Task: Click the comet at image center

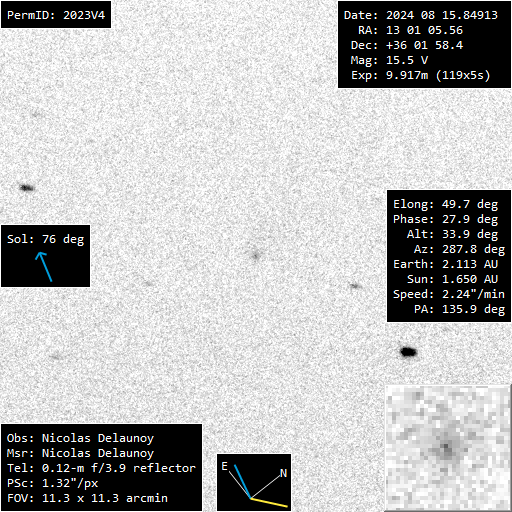Action: [255, 256]
